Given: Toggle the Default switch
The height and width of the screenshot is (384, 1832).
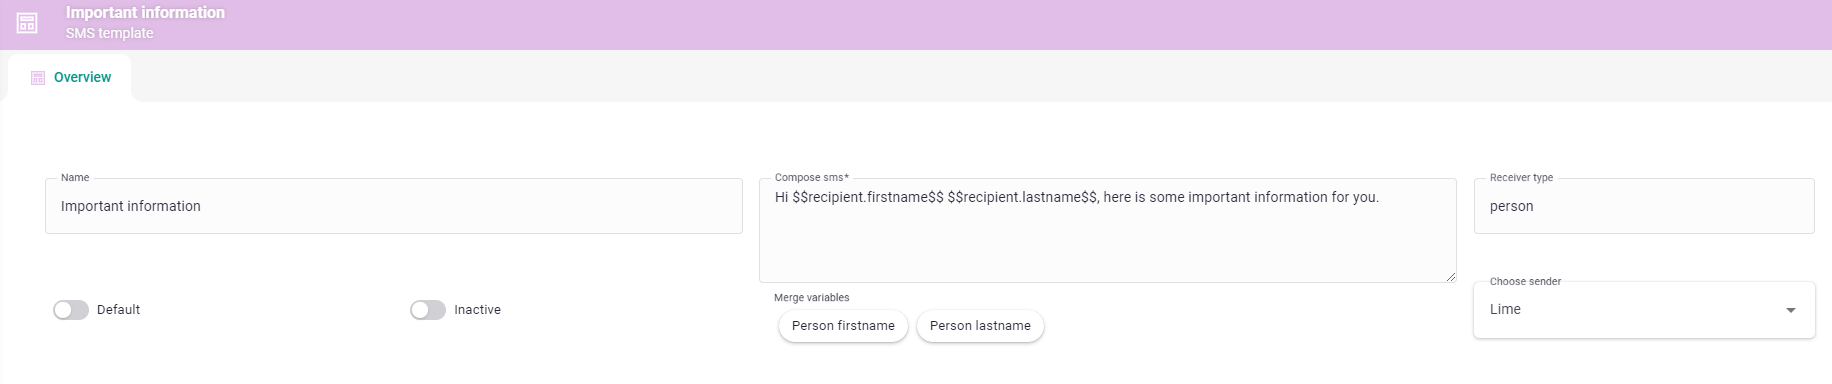Looking at the screenshot, I should [71, 310].
